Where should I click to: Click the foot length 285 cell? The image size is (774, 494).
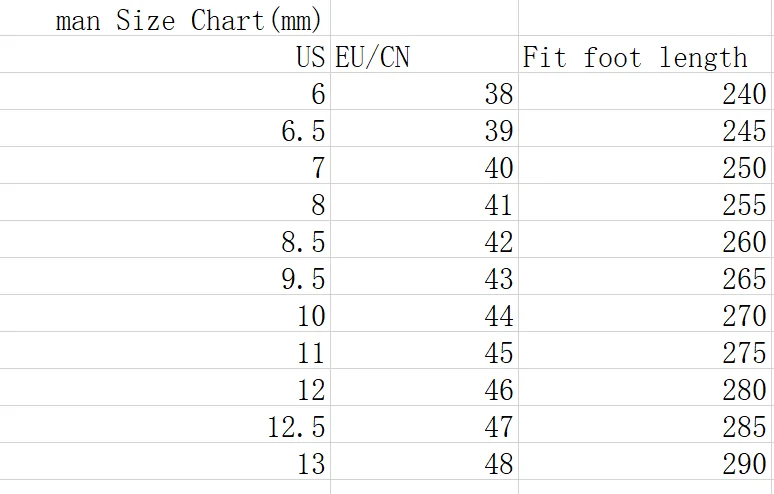pos(645,424)
